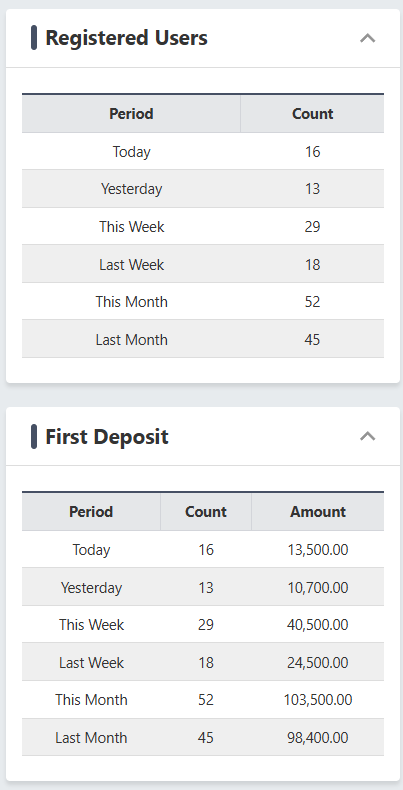Click the 98,400.00 Last Month amount
The height and width of the screenshot is (790, 403).
(318, 737)
